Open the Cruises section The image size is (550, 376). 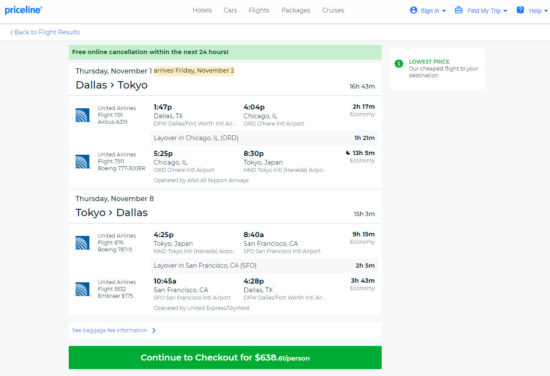coord(333,11)
